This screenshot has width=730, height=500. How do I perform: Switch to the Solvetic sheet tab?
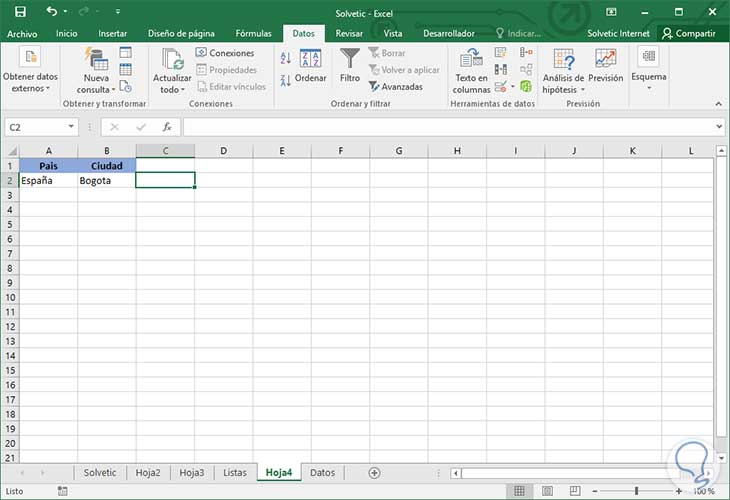click(100, 473)
